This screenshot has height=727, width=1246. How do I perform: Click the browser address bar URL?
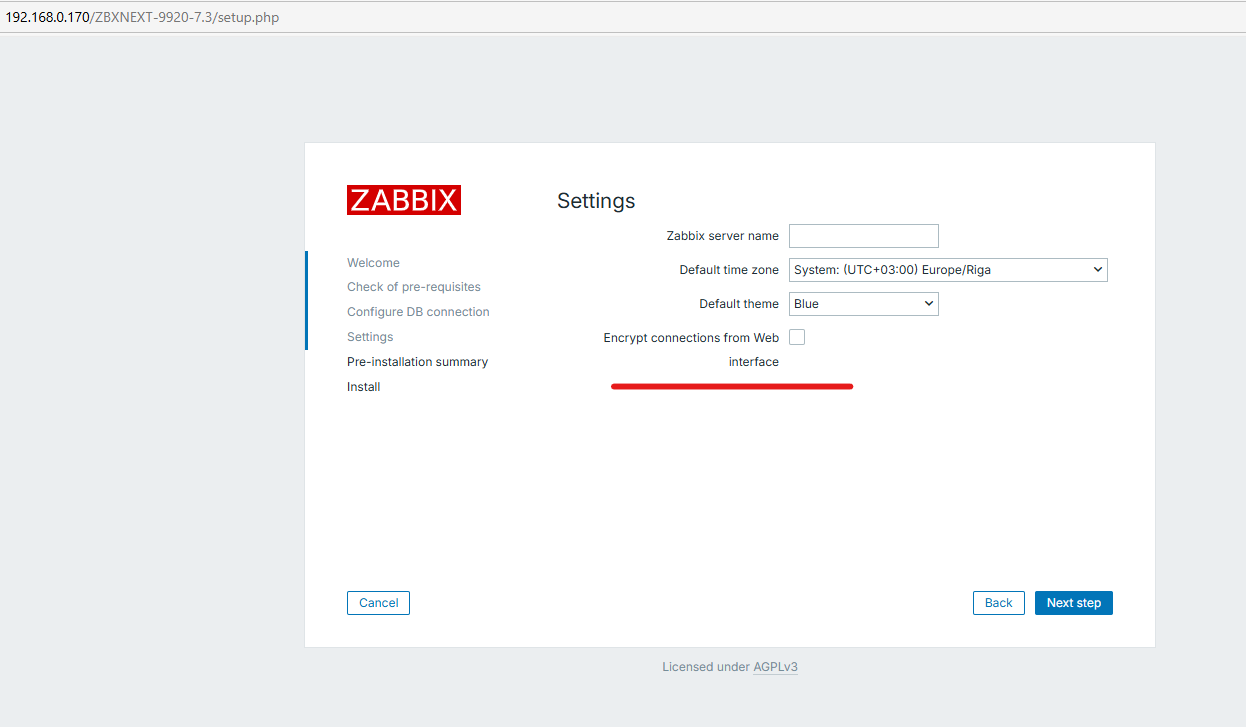[x=142, y=17]
